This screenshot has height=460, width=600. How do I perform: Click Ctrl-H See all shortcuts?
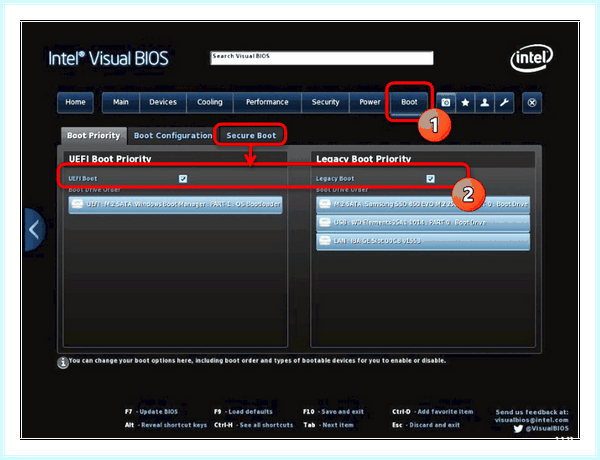(x=253, y=425)
